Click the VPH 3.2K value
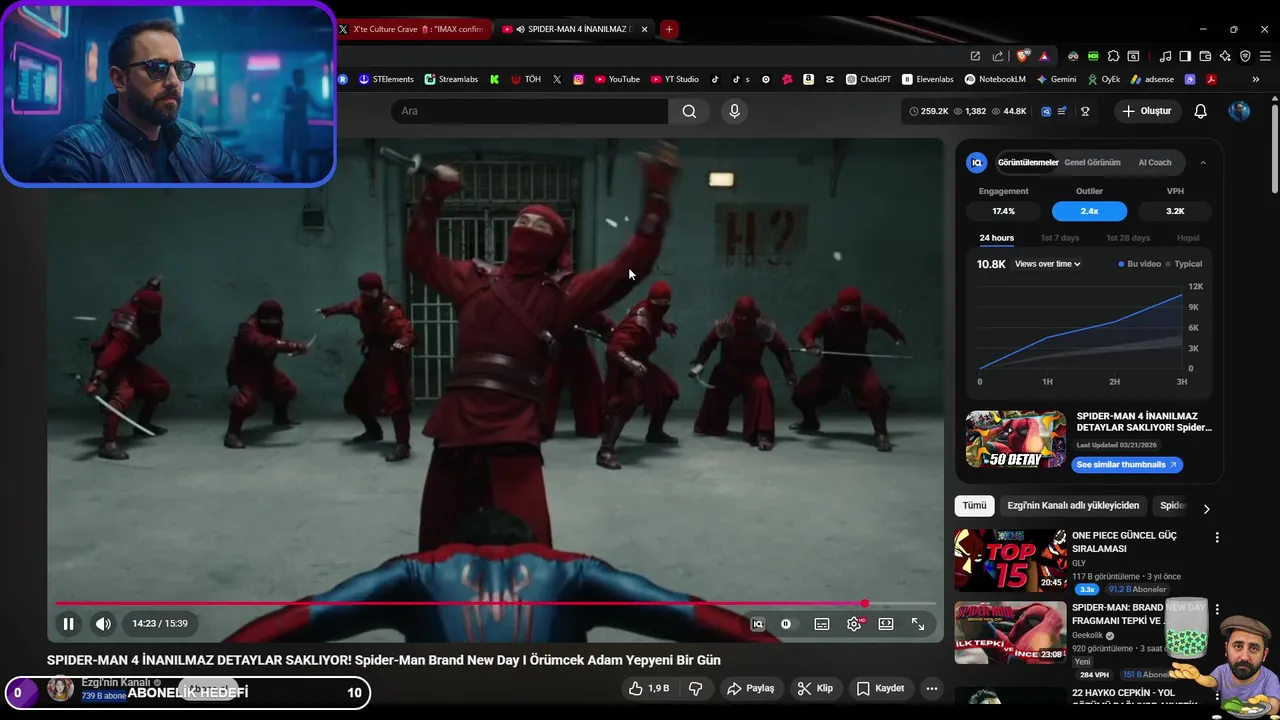Image resolution: width=1280 pixels, height=720 pixels. [1175, 211]
